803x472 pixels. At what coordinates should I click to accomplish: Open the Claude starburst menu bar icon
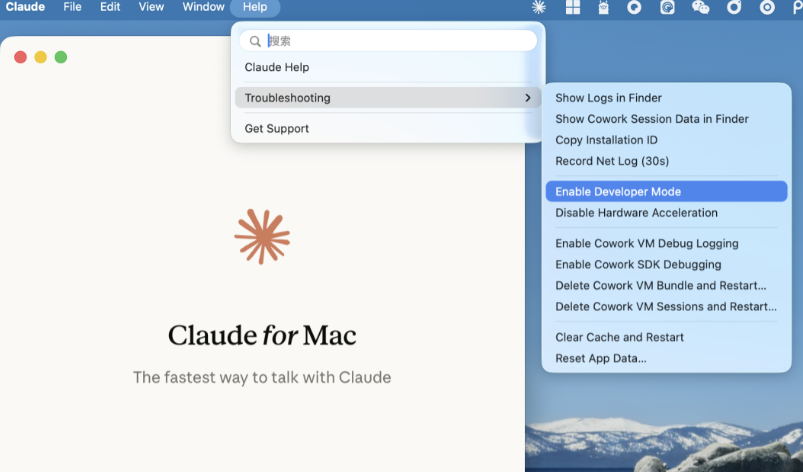tap(539, 7)
